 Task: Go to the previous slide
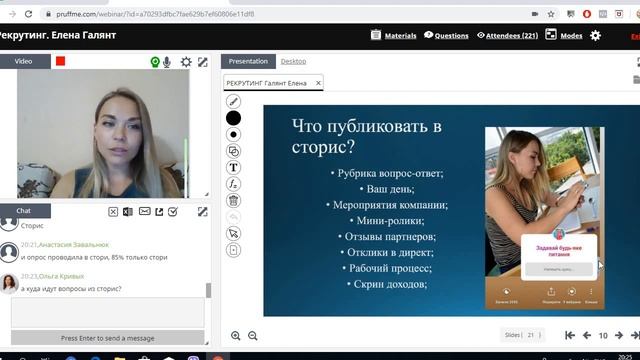point(587,336)
